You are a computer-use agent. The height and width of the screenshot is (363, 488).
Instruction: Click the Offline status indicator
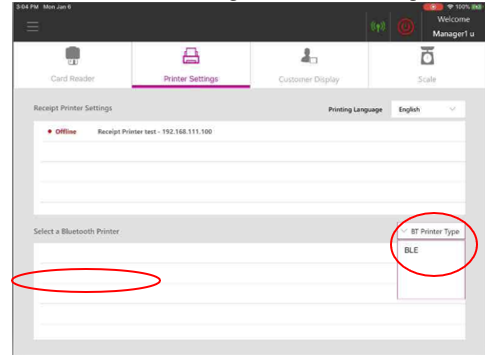point(62,131)
